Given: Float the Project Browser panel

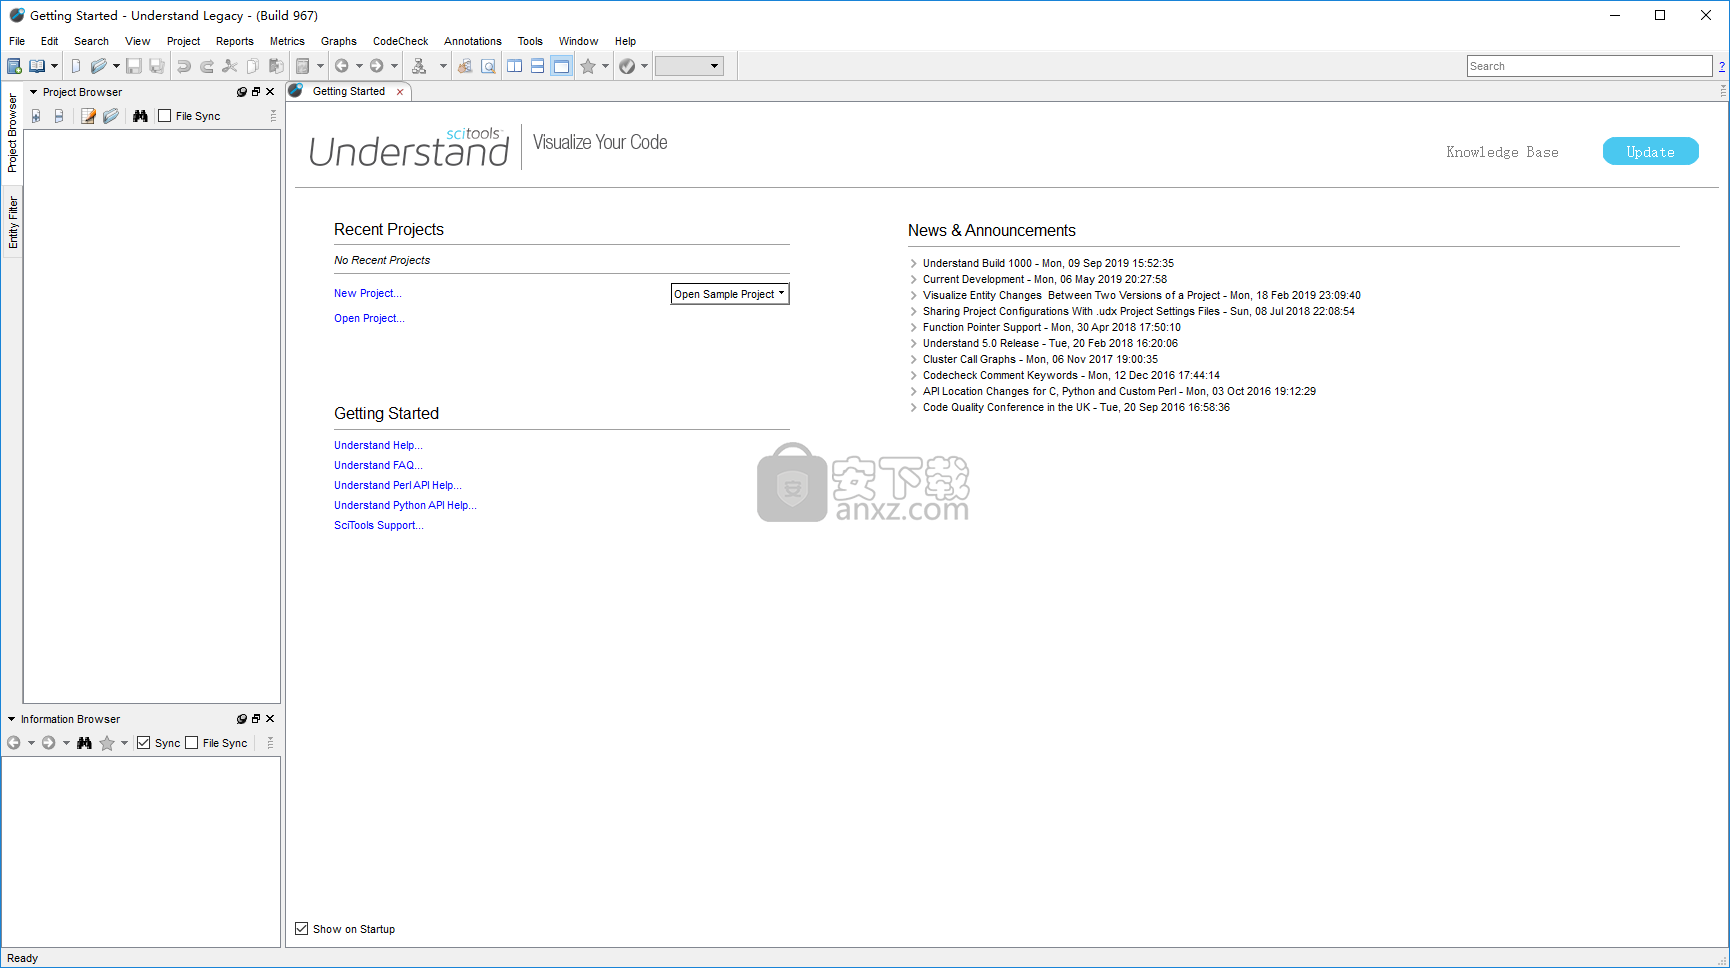Looking at the screenshot, I should pos(256,91).
